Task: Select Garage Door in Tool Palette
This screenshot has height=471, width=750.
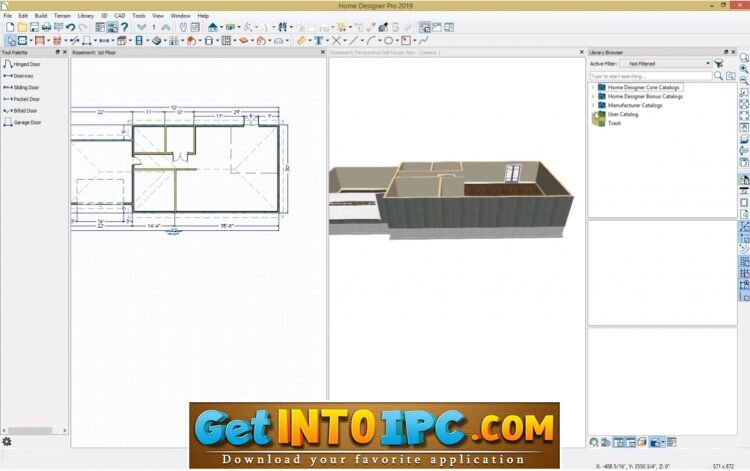Action: point(22,122)
